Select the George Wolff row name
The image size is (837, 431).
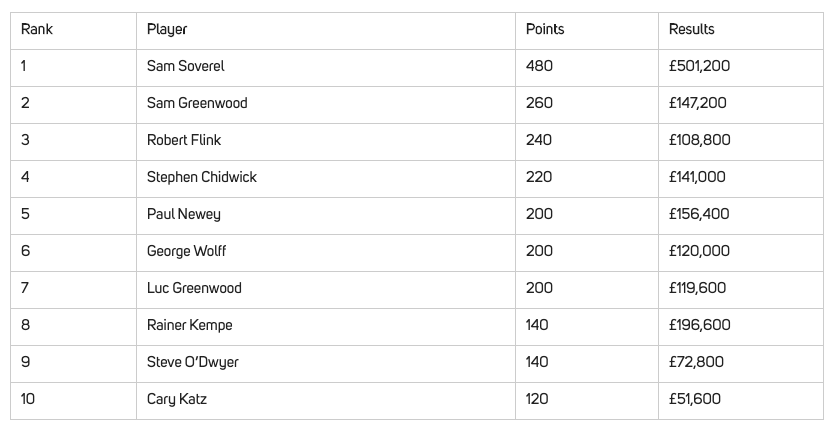(186, 251)
